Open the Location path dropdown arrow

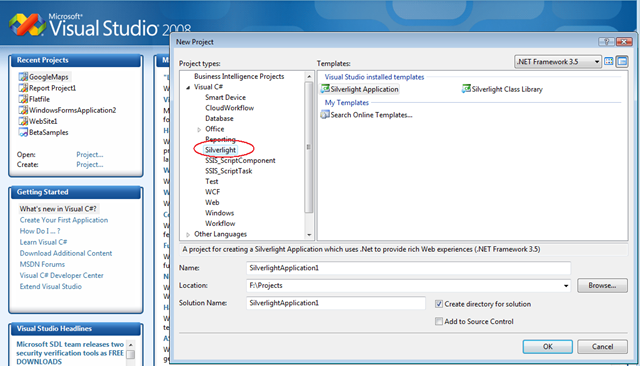point(566,286)
